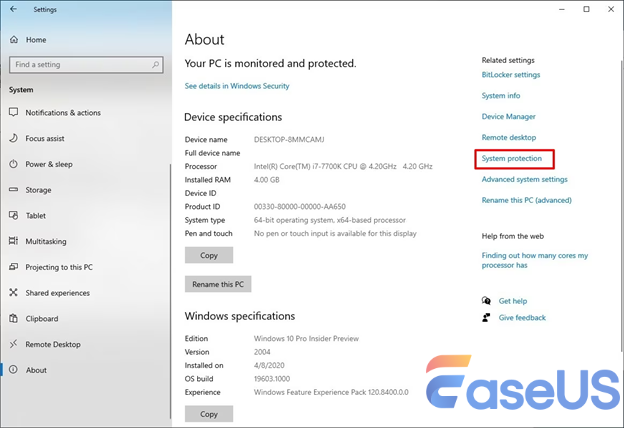This screenshot has width=624, height=428.
Task: Click the OS build value 19603.1000
Action: pyautogui.click(x=272, y=379)
